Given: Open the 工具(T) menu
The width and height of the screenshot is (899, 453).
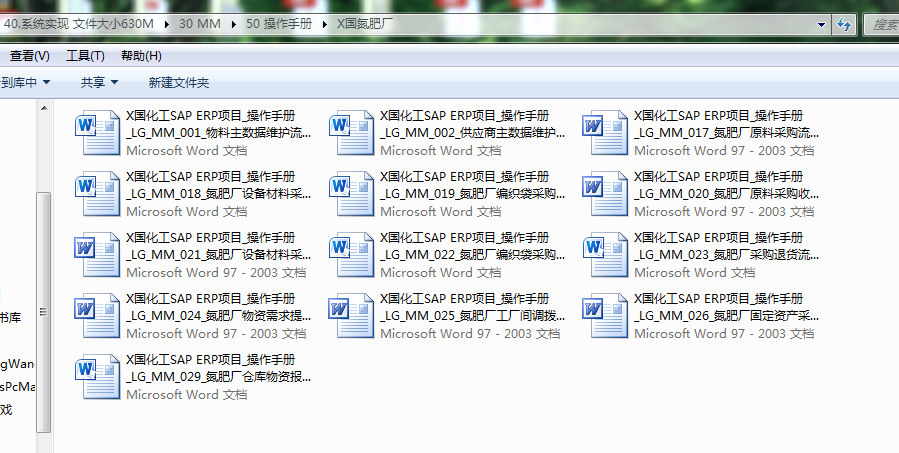Looking at the screenshot, I should 85,55.
